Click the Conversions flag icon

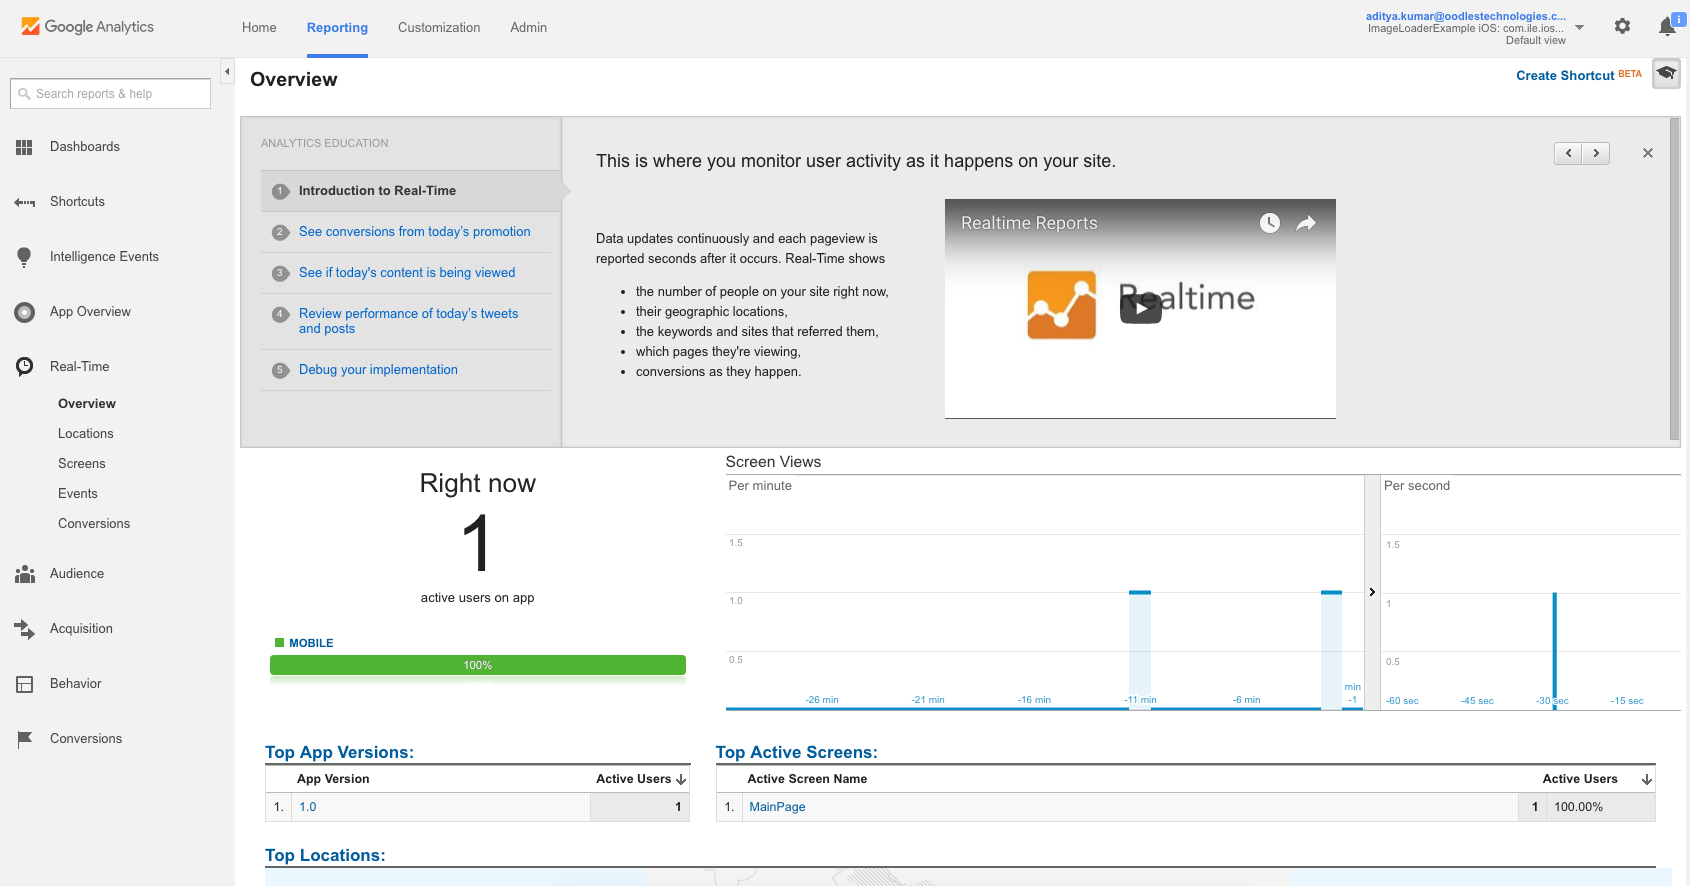click(x=24, y=739)
